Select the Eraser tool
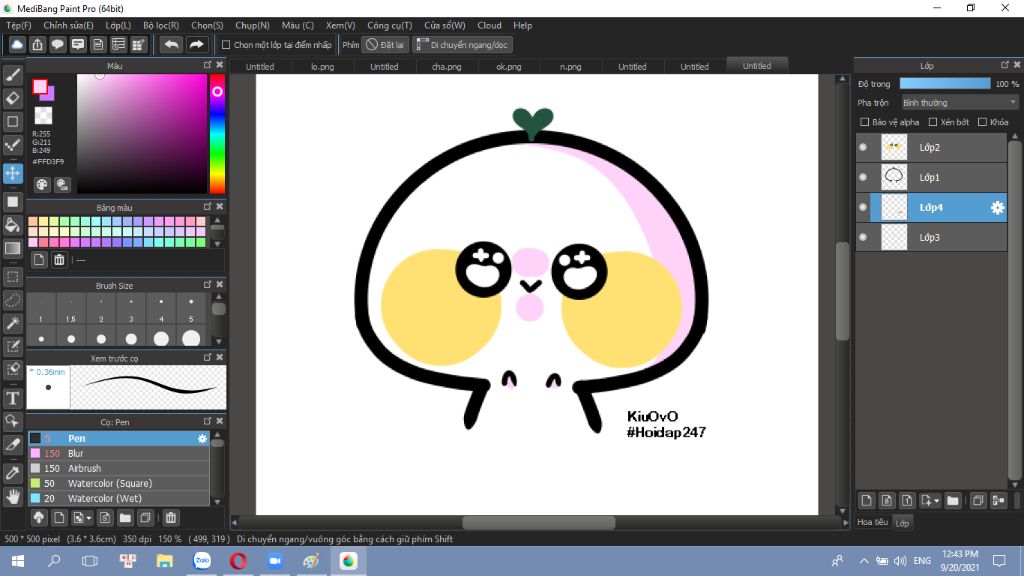Viewport: 1024px width, 576px height. click(12, 98)
